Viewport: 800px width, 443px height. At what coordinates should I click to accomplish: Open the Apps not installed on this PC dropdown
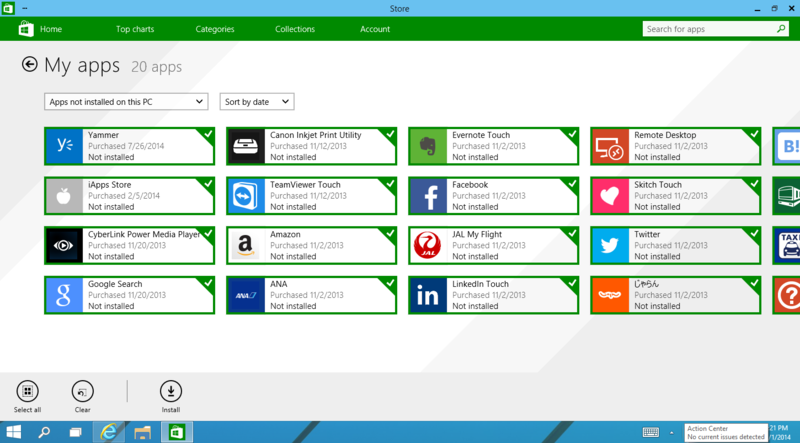[126, 102]
